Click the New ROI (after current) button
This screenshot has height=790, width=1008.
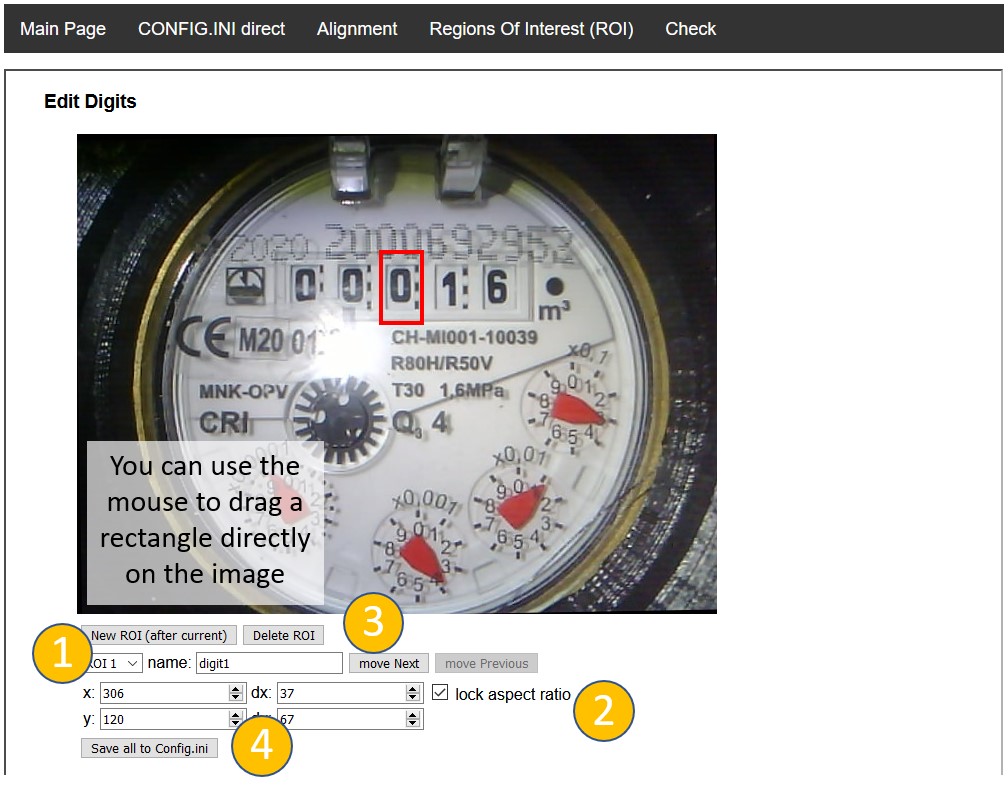(160, 636)
